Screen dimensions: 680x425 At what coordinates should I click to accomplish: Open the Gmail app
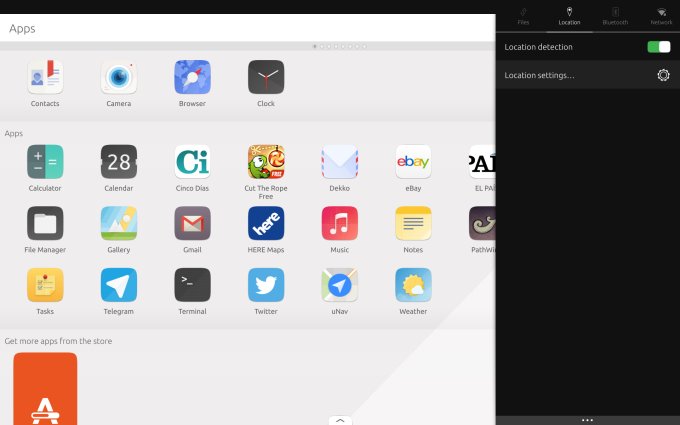[192, 223]
